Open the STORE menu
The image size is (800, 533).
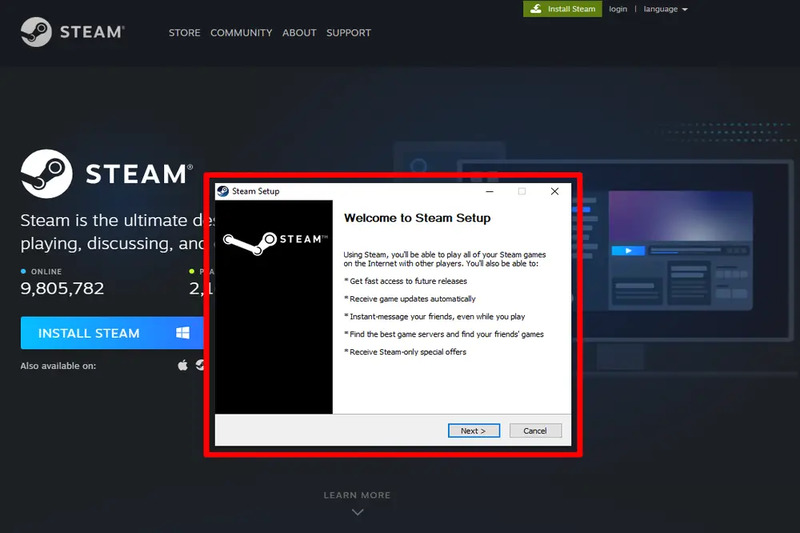click(184, 33)
